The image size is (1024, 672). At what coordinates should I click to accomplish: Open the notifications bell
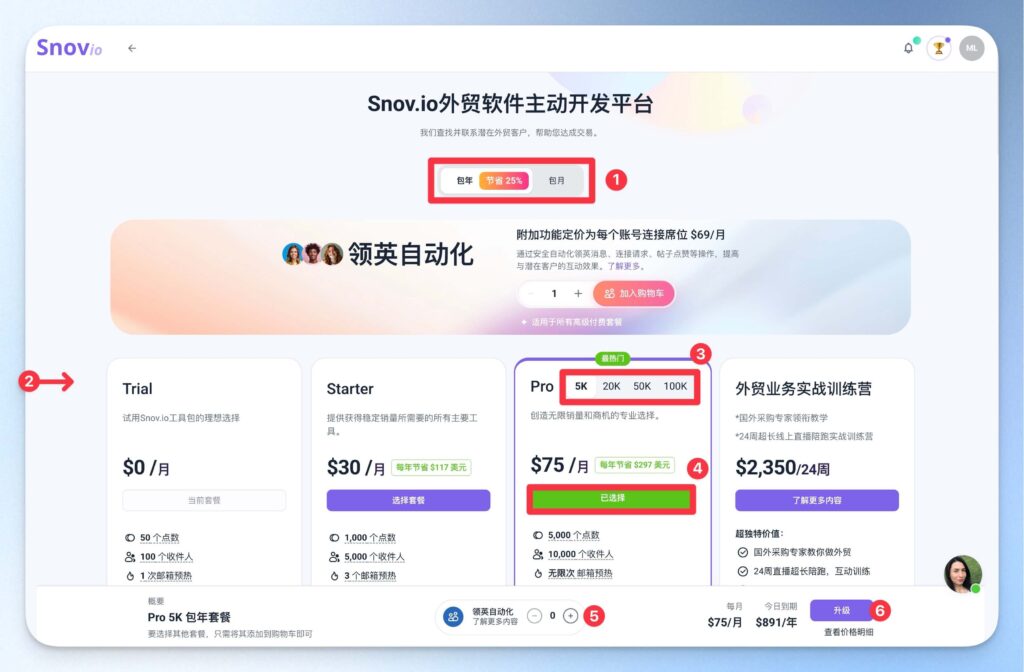908,48
